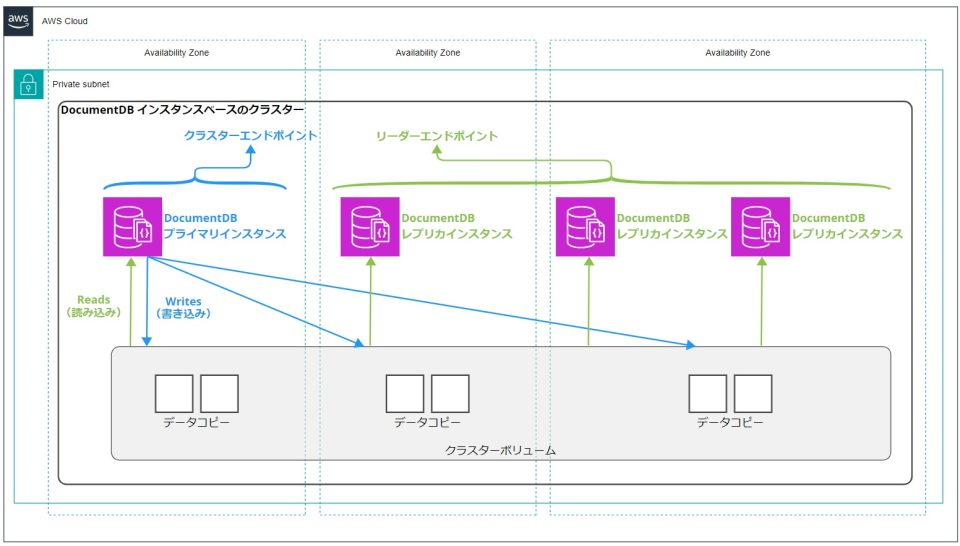Viewport: 960px width, 546px height.
Task: Click the rightmost "Availability Zone" heading
Action: pyautogui.click(x=737, y=53)
